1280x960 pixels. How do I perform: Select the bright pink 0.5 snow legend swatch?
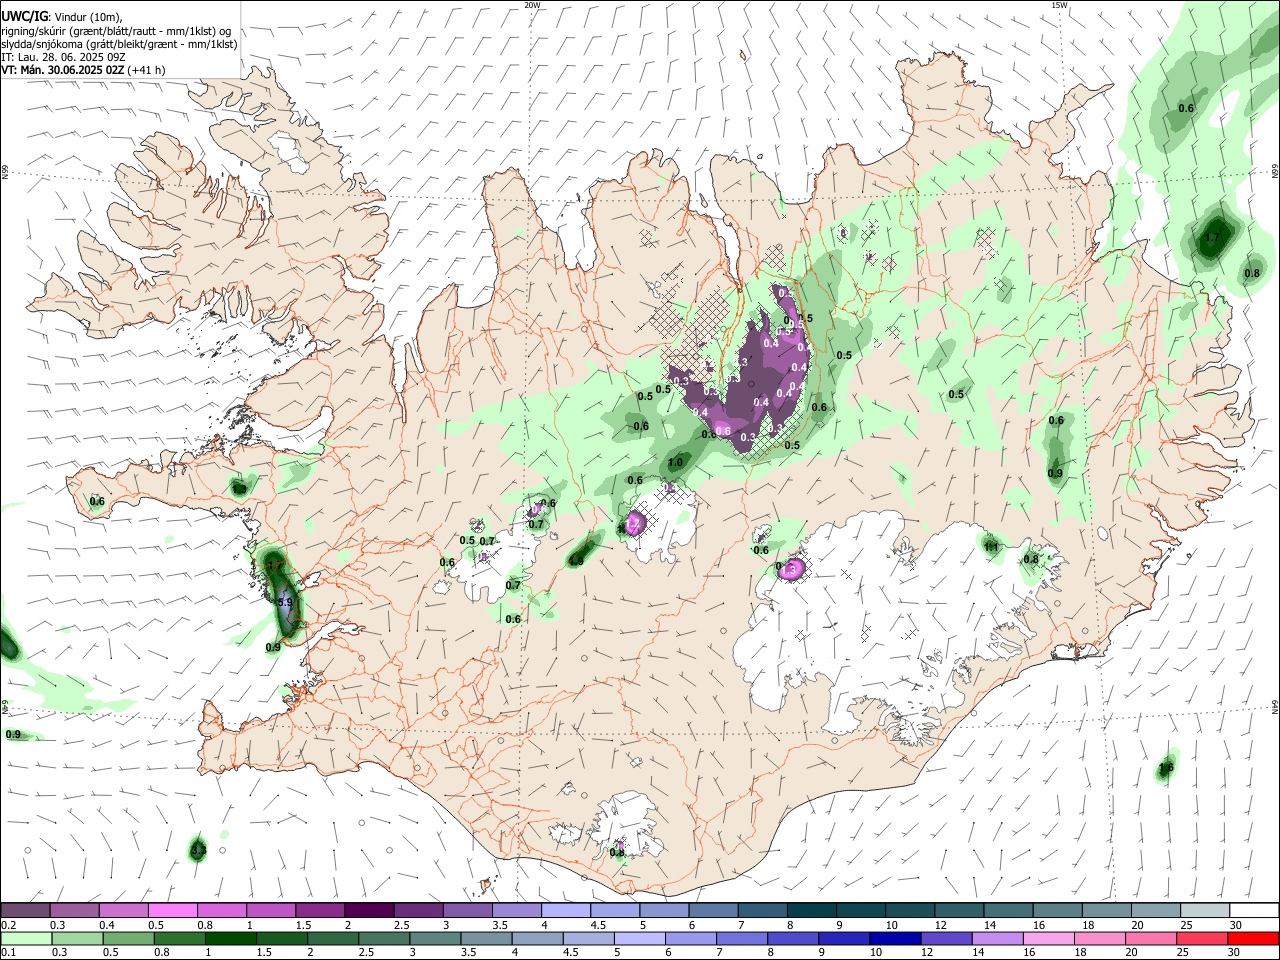[172, 910]
